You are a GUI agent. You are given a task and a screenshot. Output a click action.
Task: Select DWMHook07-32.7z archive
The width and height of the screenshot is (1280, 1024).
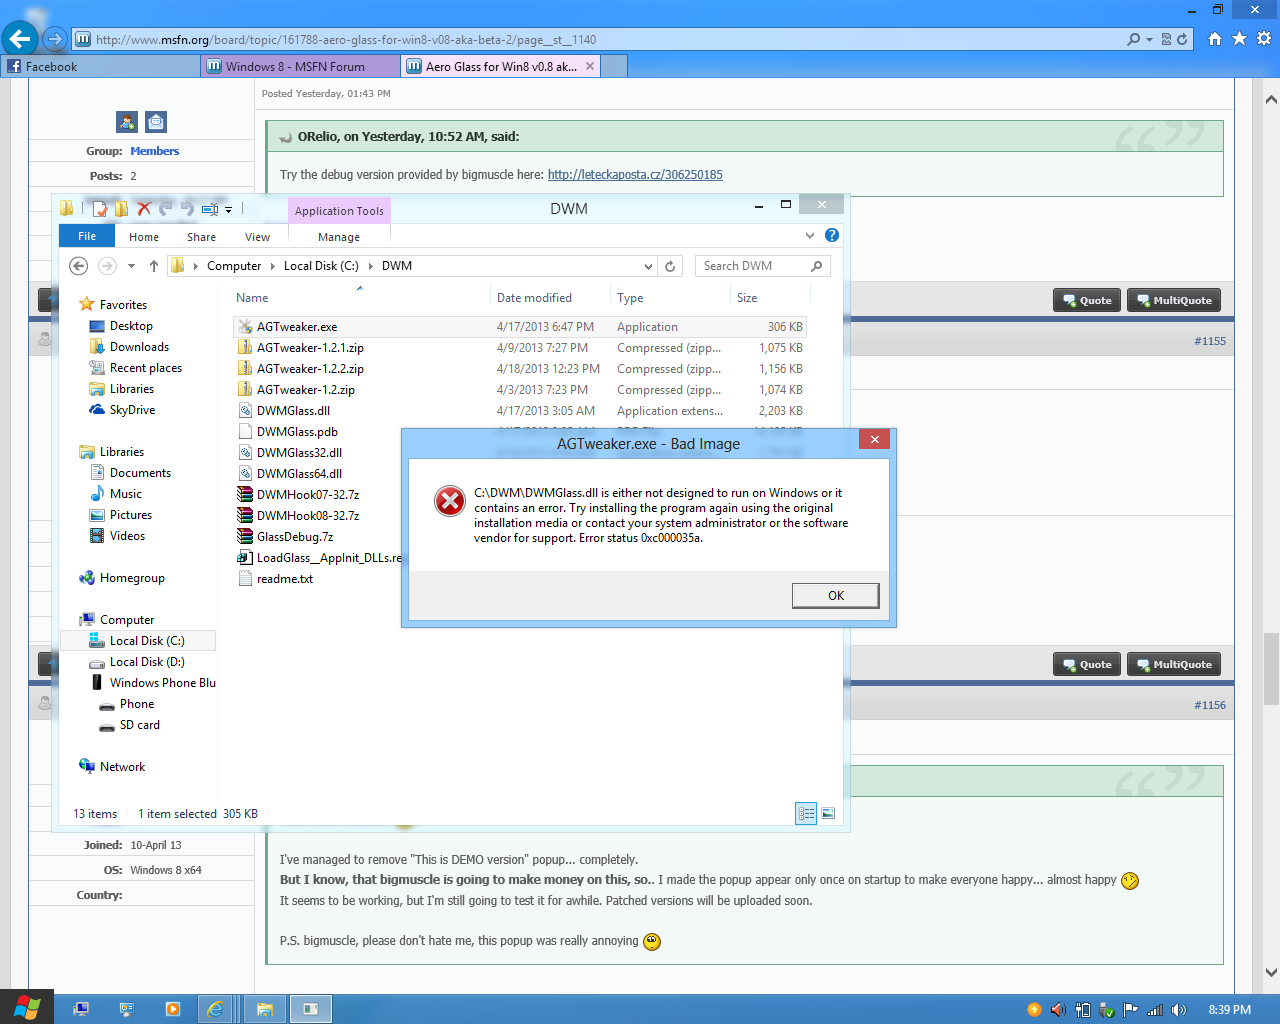click(308, 495)
